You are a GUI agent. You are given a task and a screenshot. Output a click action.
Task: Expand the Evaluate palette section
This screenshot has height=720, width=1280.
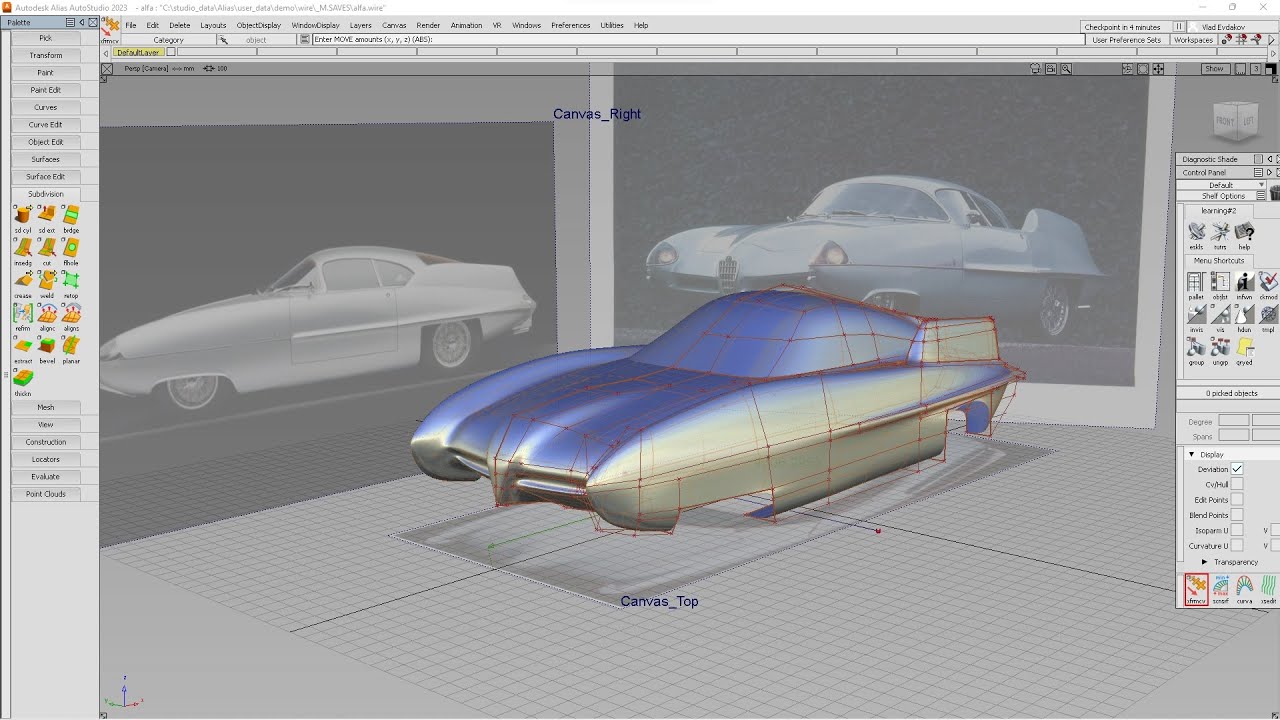coord(45,476)
